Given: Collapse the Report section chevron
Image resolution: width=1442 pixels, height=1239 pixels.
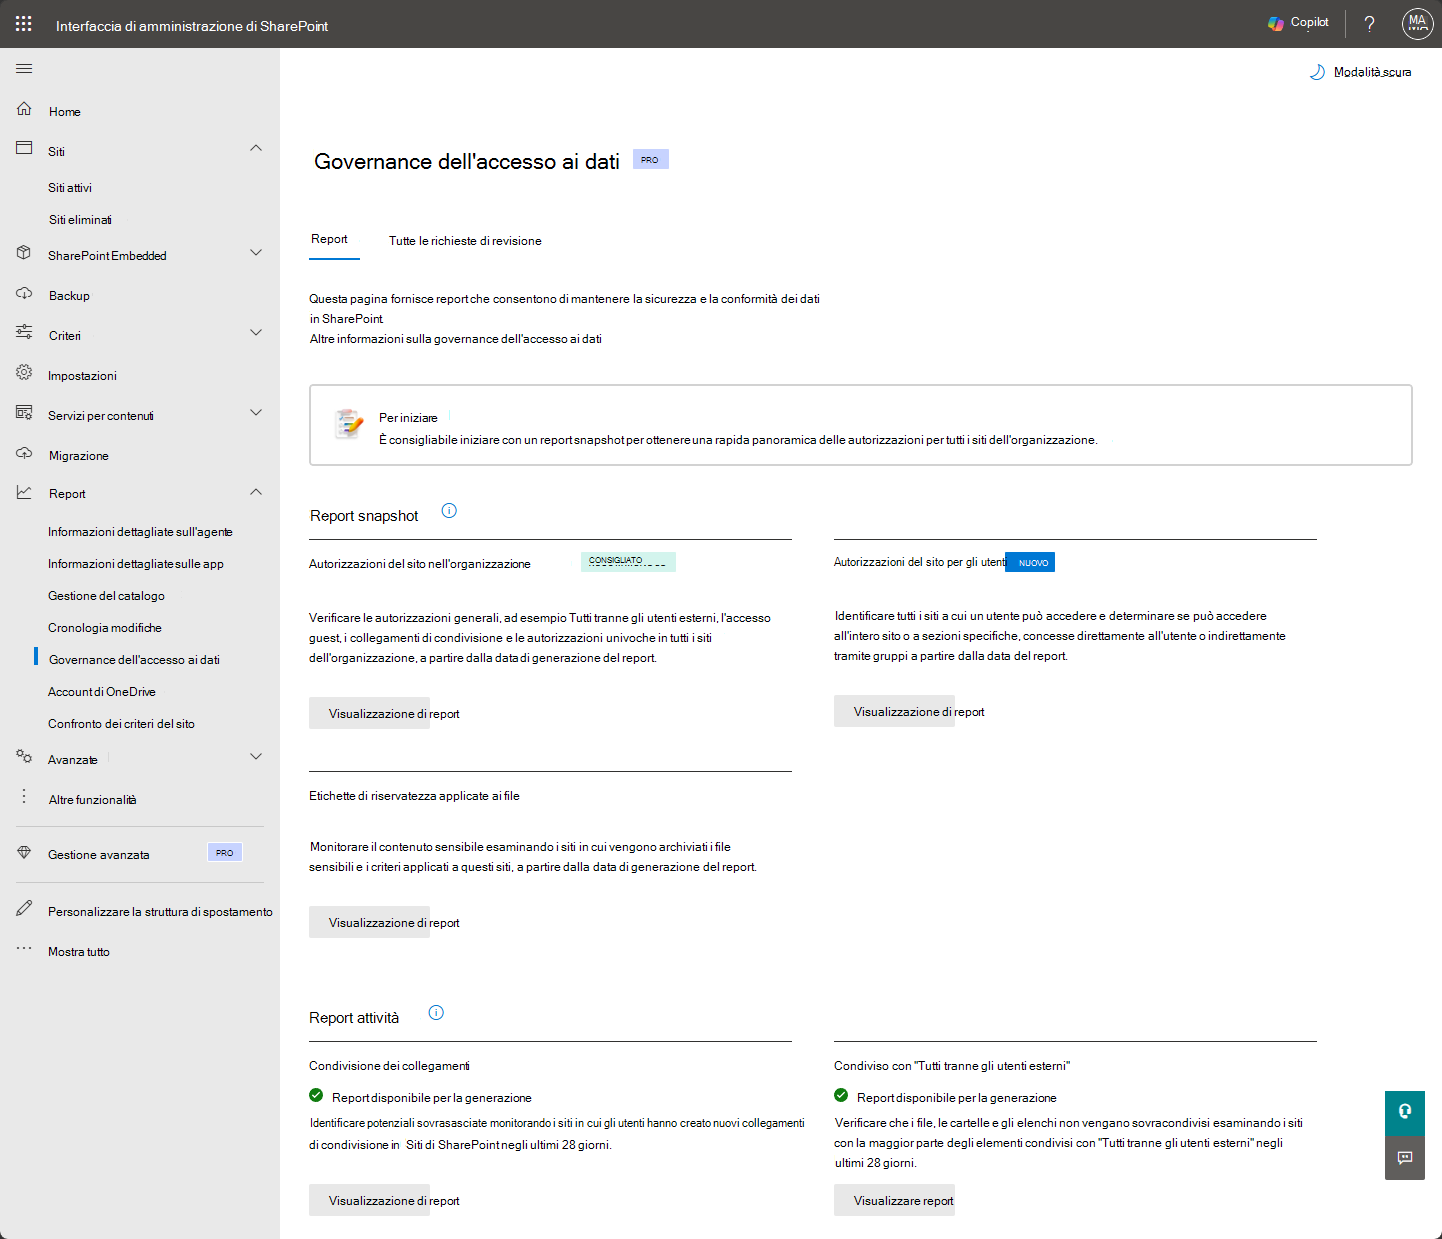Looking at the screenshot, I should [256, 491].
